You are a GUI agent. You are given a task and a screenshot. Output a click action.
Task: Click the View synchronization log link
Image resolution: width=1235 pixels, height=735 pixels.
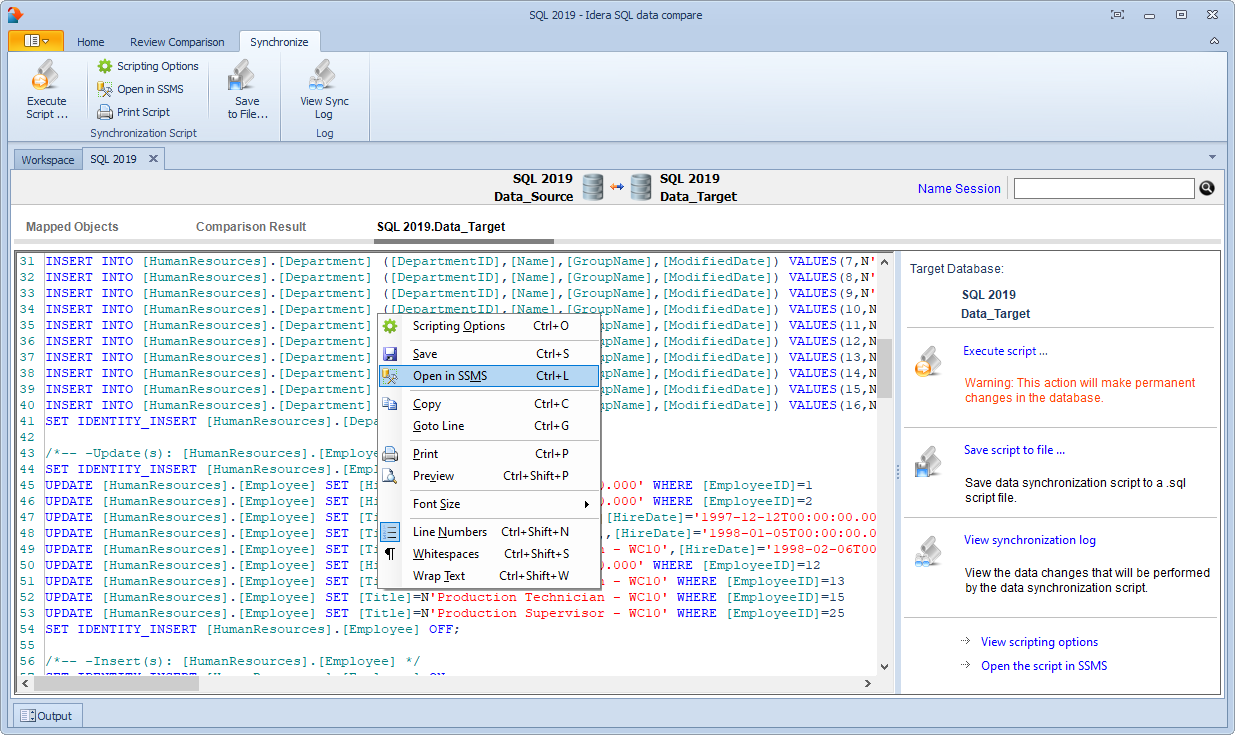(x=1029, y=540)
